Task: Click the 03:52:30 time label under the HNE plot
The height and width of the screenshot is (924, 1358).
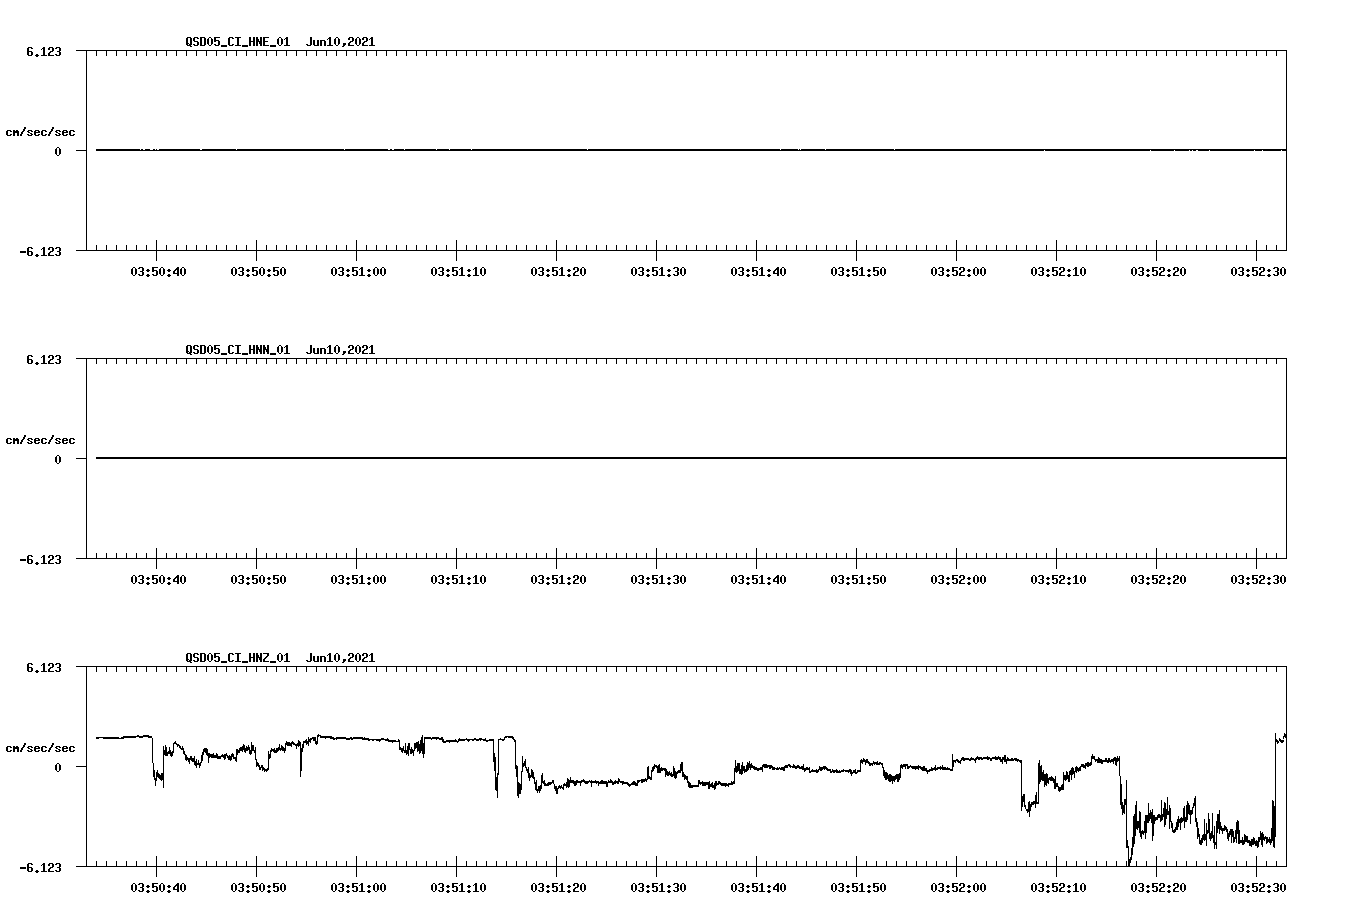Action: pyautogui.click(x=1258, y=272)
